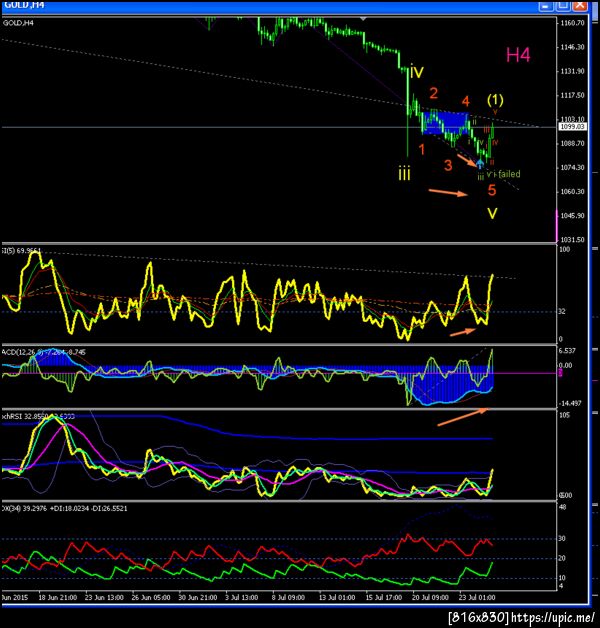Maximize the GOLD,H4 chart window

point(563,6)
